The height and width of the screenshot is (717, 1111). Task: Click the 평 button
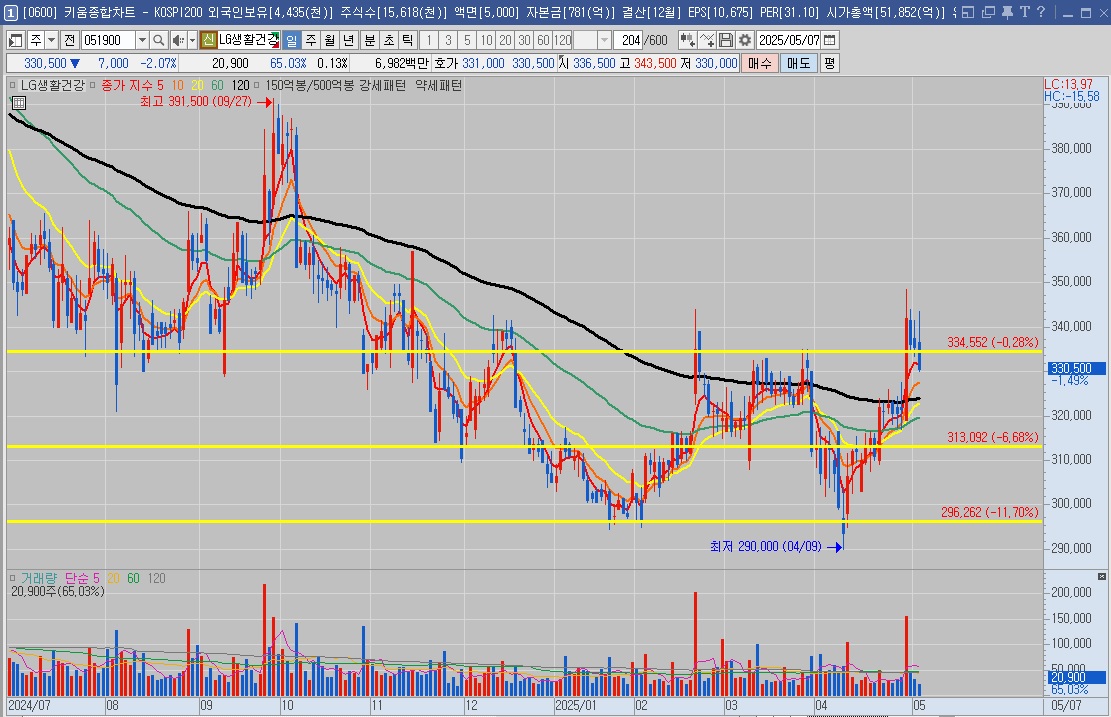click(x=830, y=63)
